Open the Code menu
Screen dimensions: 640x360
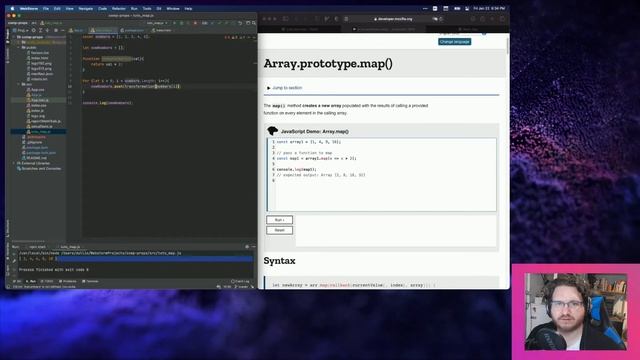click(x=102, y=8)
